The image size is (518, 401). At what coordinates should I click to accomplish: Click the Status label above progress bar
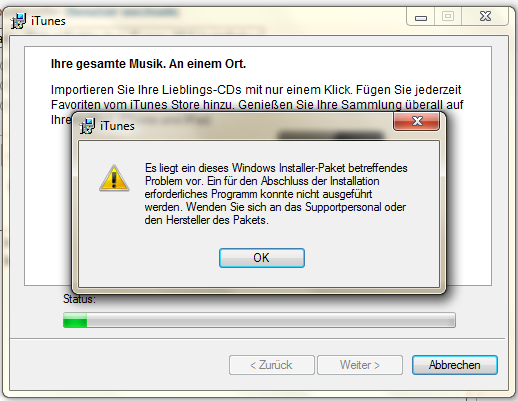click(x=79, y=299)
